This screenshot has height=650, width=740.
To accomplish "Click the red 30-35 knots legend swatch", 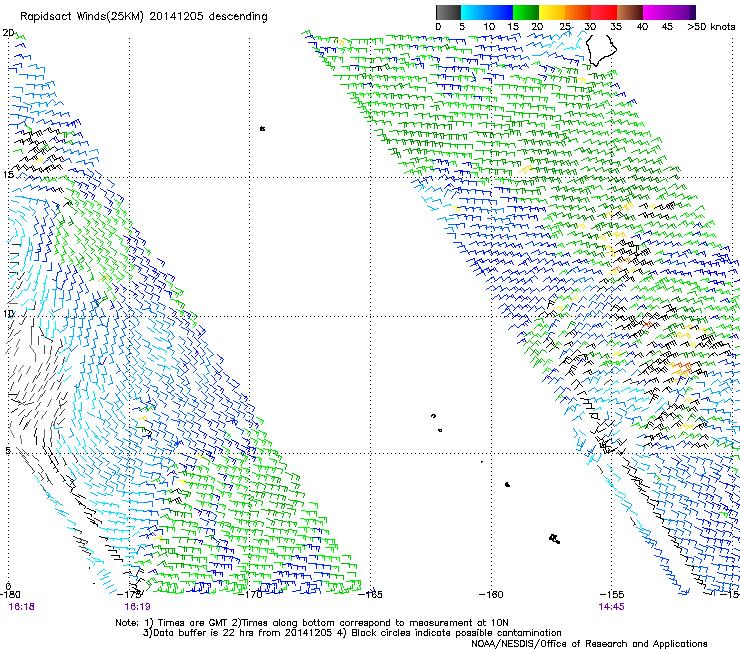I will tap(604, 12).
